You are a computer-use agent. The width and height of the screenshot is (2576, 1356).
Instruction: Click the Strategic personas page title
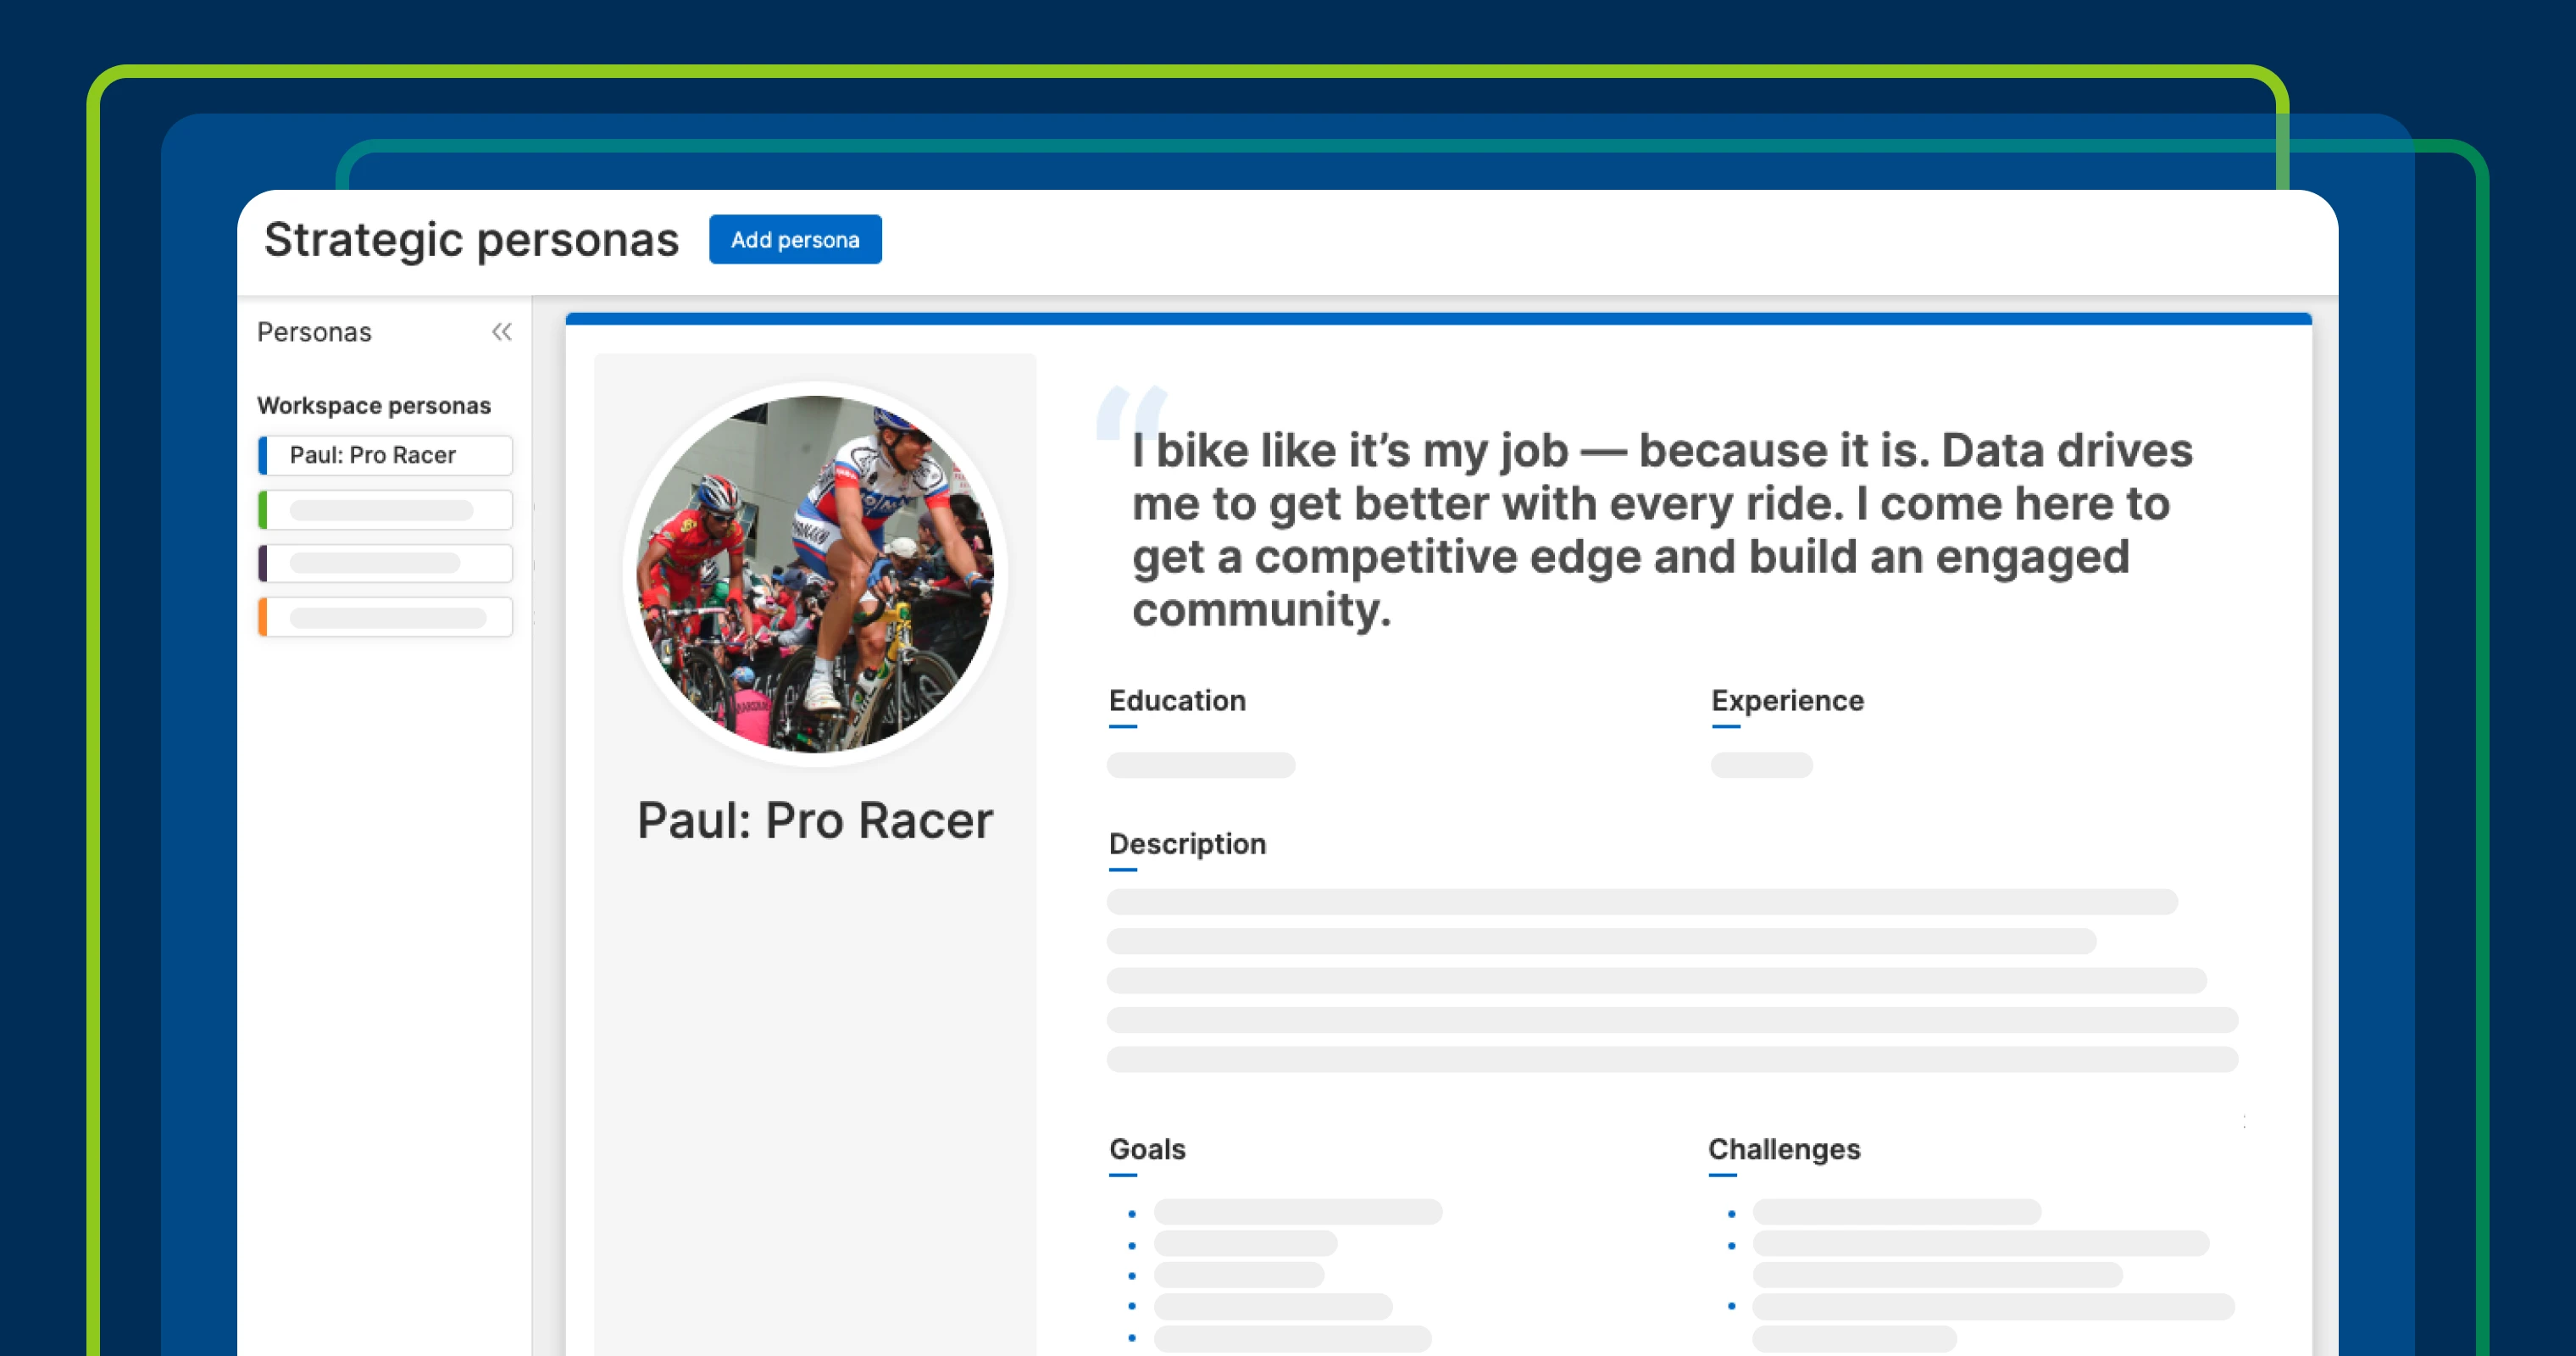[471, 240]
